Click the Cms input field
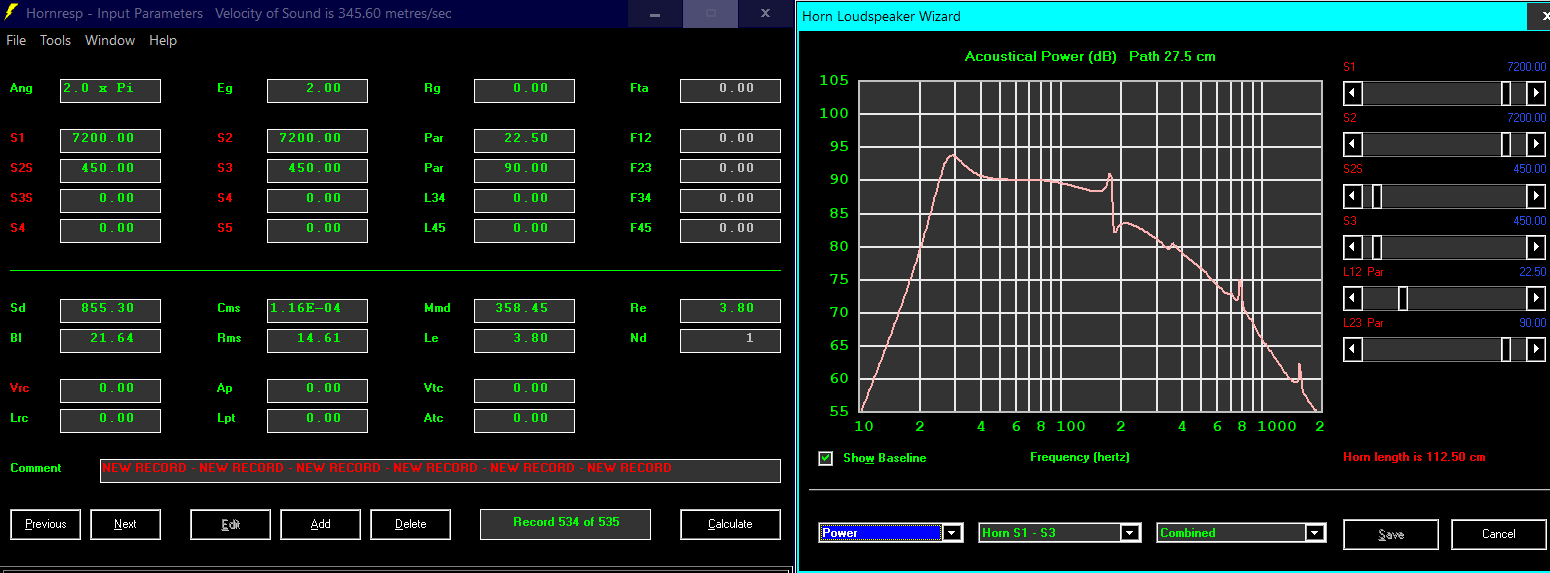The height and width of the screenshot is (573, 1550). [x=317, y=310]
